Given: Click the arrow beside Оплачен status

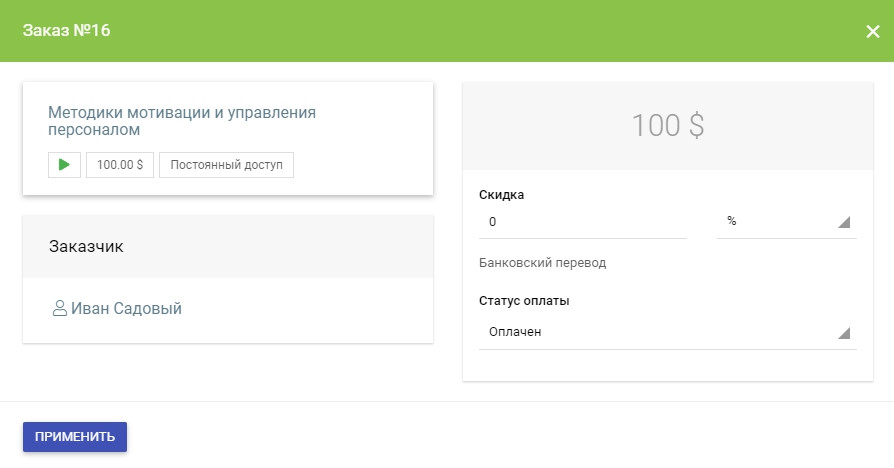Looking at the screenshot, I should tap(843, 333).
